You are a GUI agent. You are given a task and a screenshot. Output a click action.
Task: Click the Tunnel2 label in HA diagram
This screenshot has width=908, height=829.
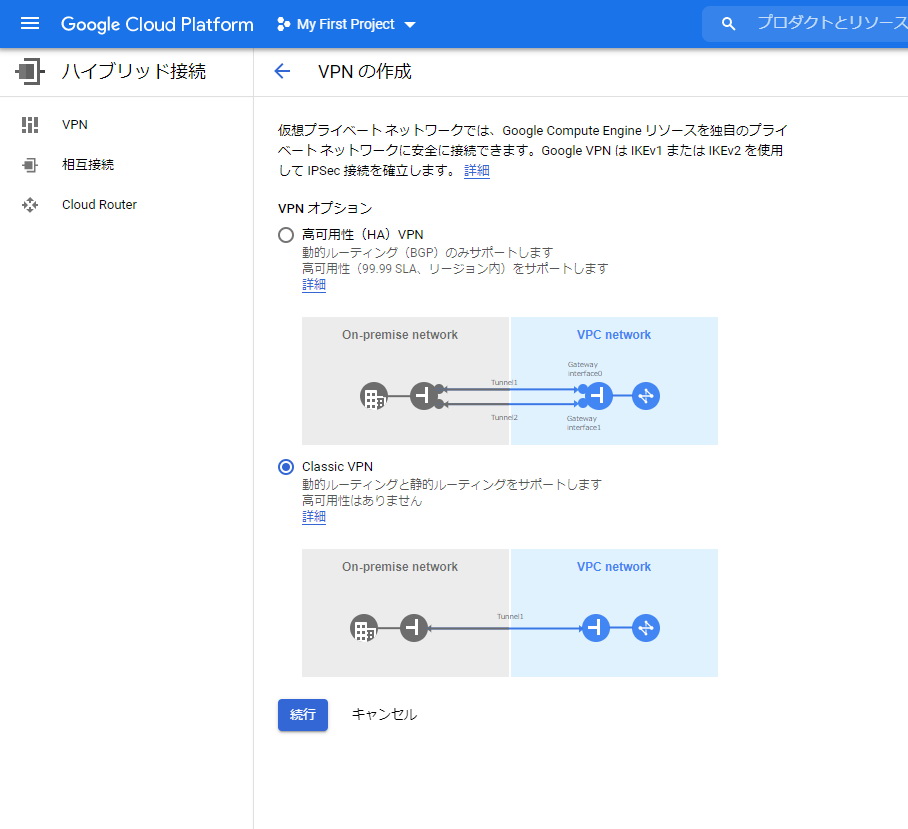click(x=504, y=417)
